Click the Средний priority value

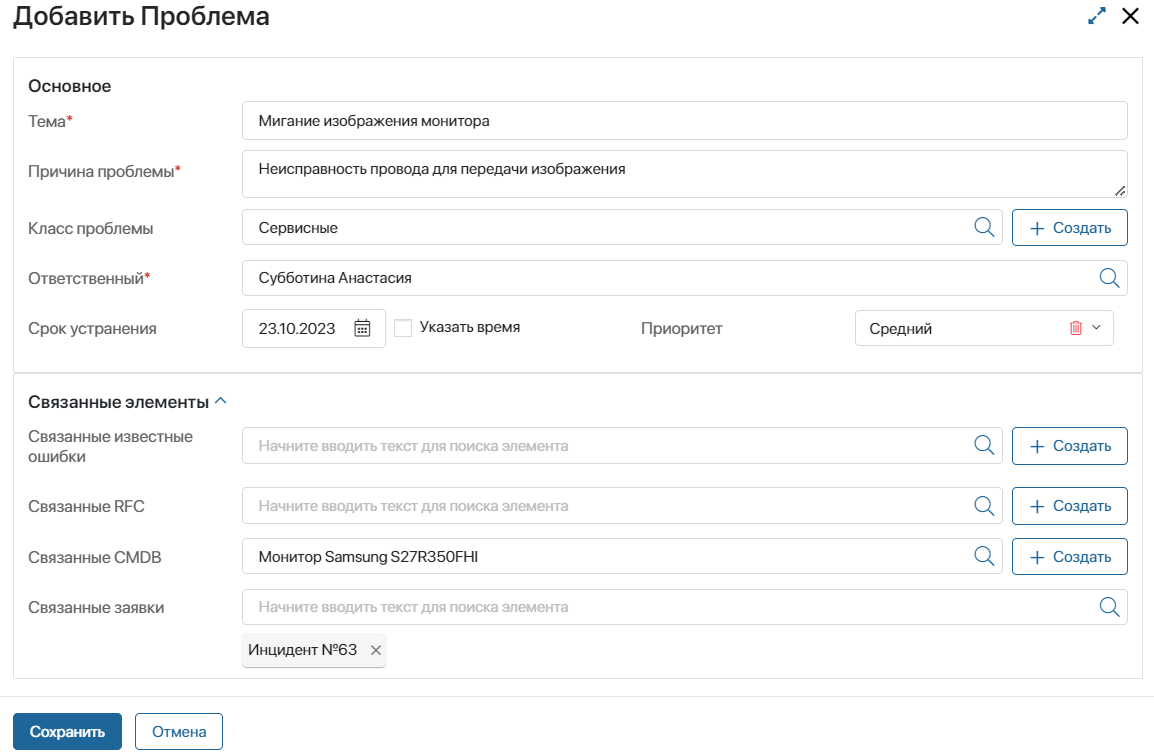900,328
